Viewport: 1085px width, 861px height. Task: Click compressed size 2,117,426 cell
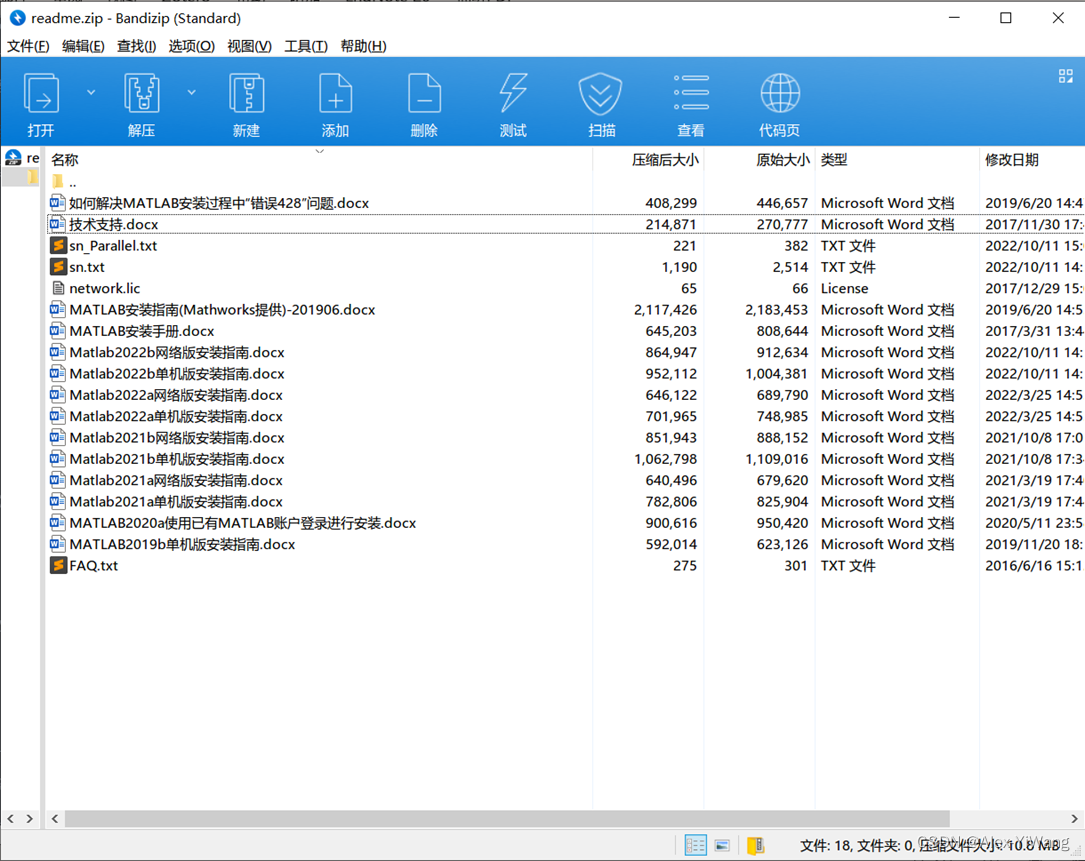click(665, 310)
